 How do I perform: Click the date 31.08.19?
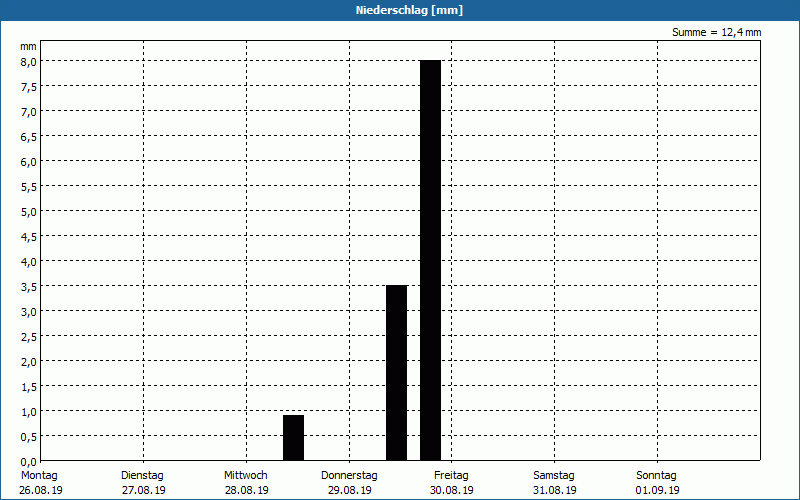click(555, 490)
